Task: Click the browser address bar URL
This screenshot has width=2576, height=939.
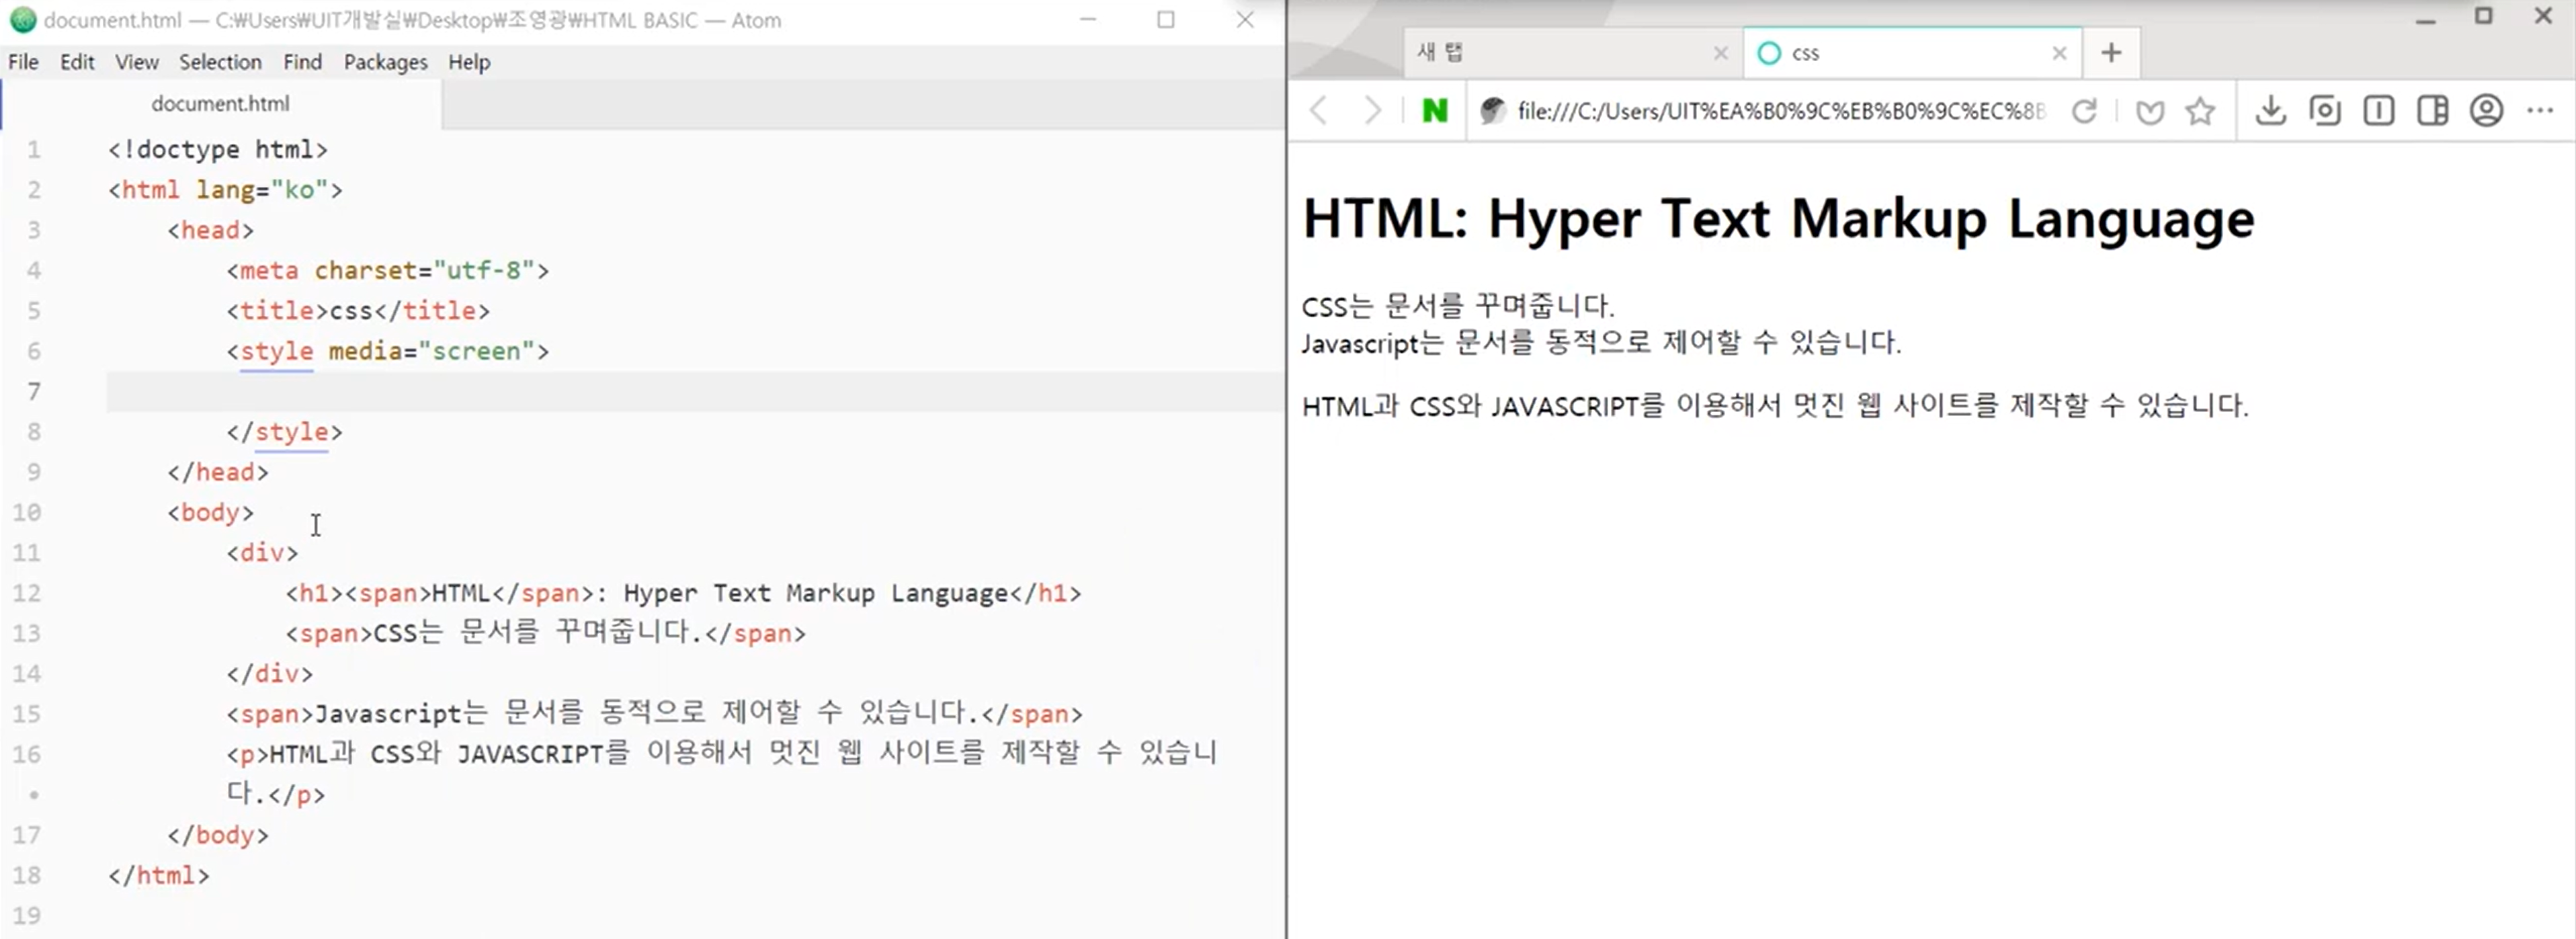Action: point(1780,111)
